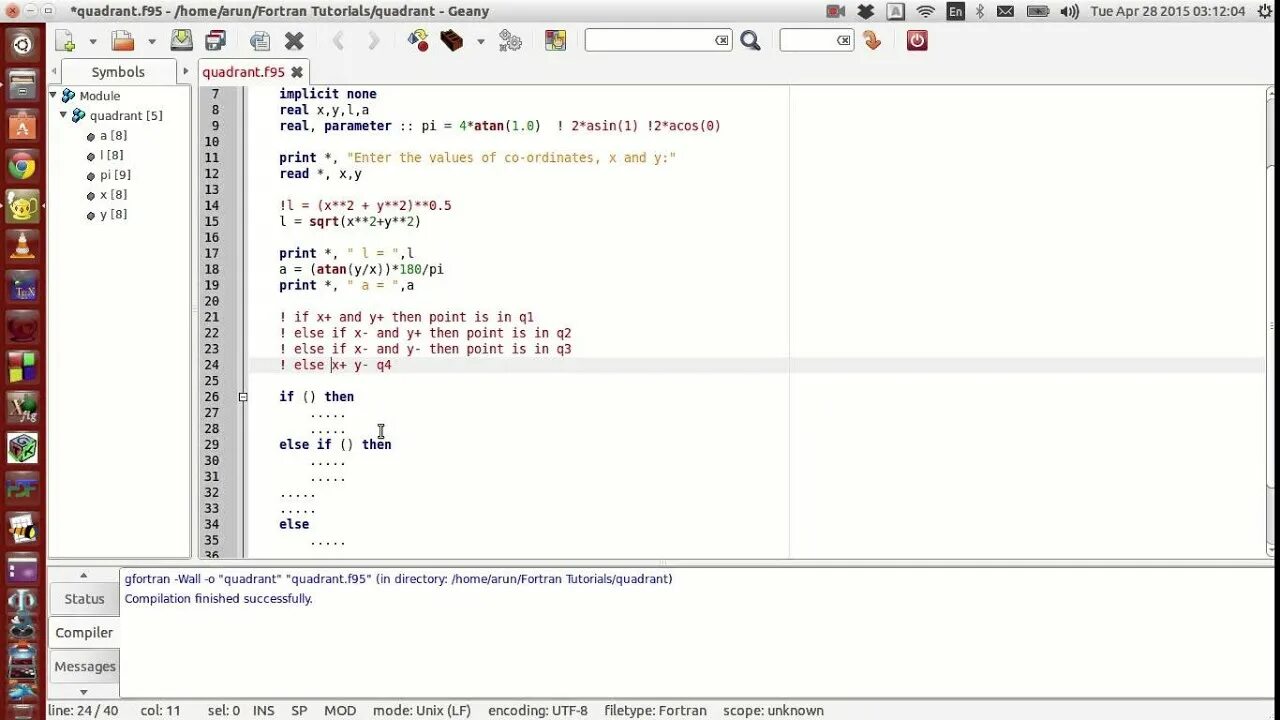Switch to the Status tab

point(83,598)
